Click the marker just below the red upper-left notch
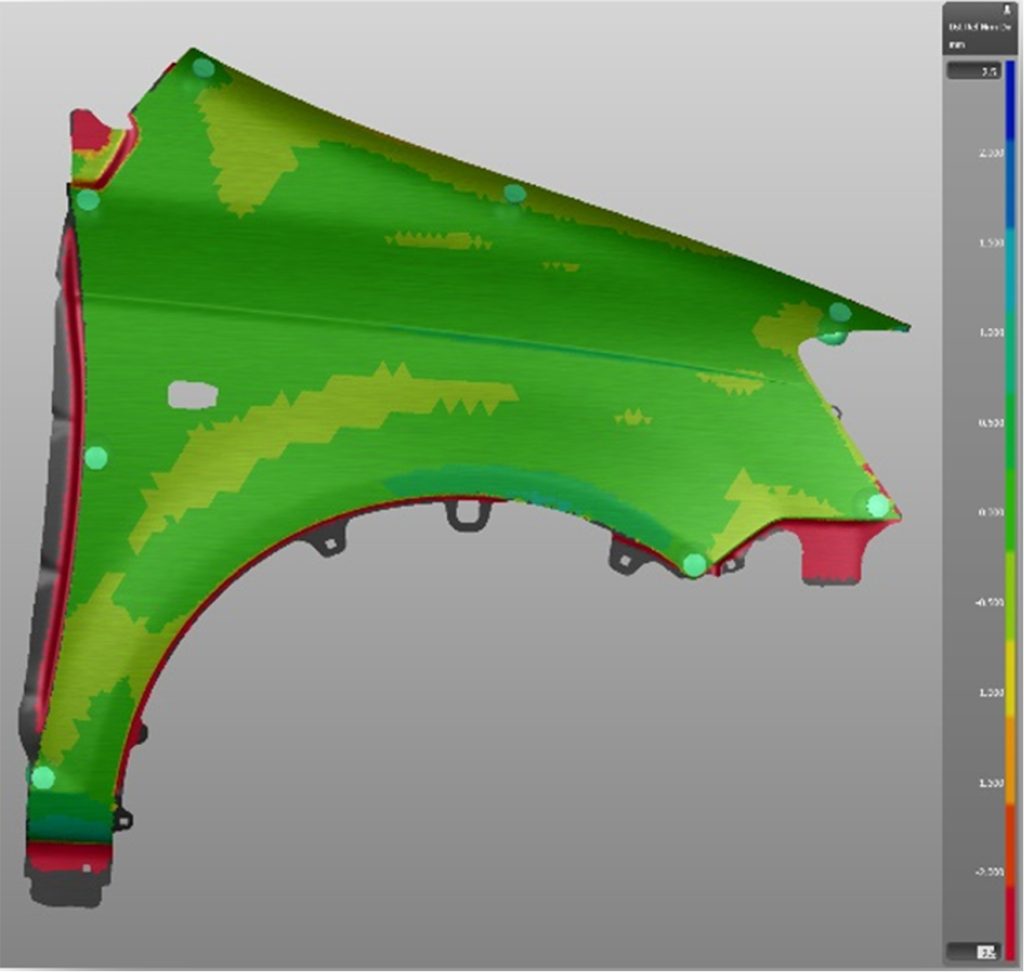 coord(88,200)
